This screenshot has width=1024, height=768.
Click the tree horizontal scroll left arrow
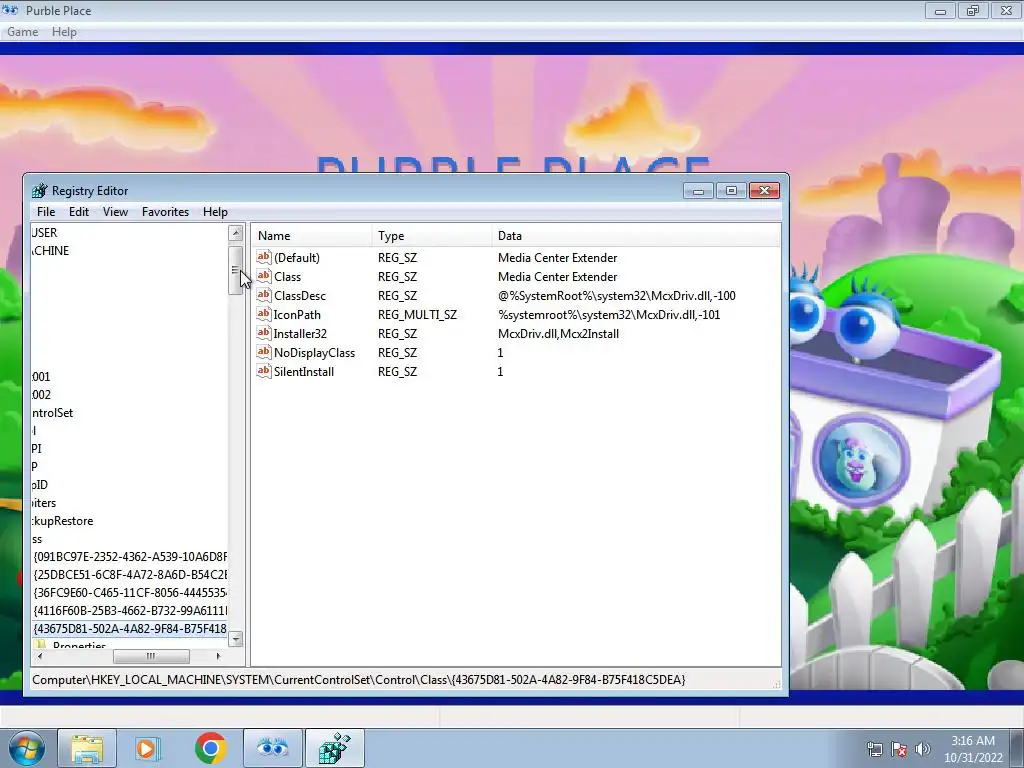(x=40, y=656)
